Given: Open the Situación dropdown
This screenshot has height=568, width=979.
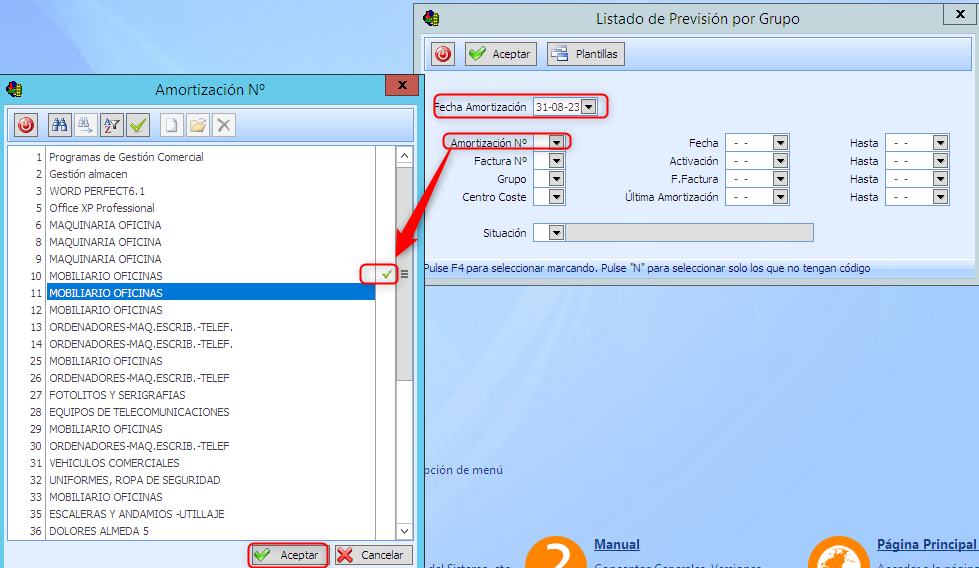Looking at the screenshot, I should [557, 233].
